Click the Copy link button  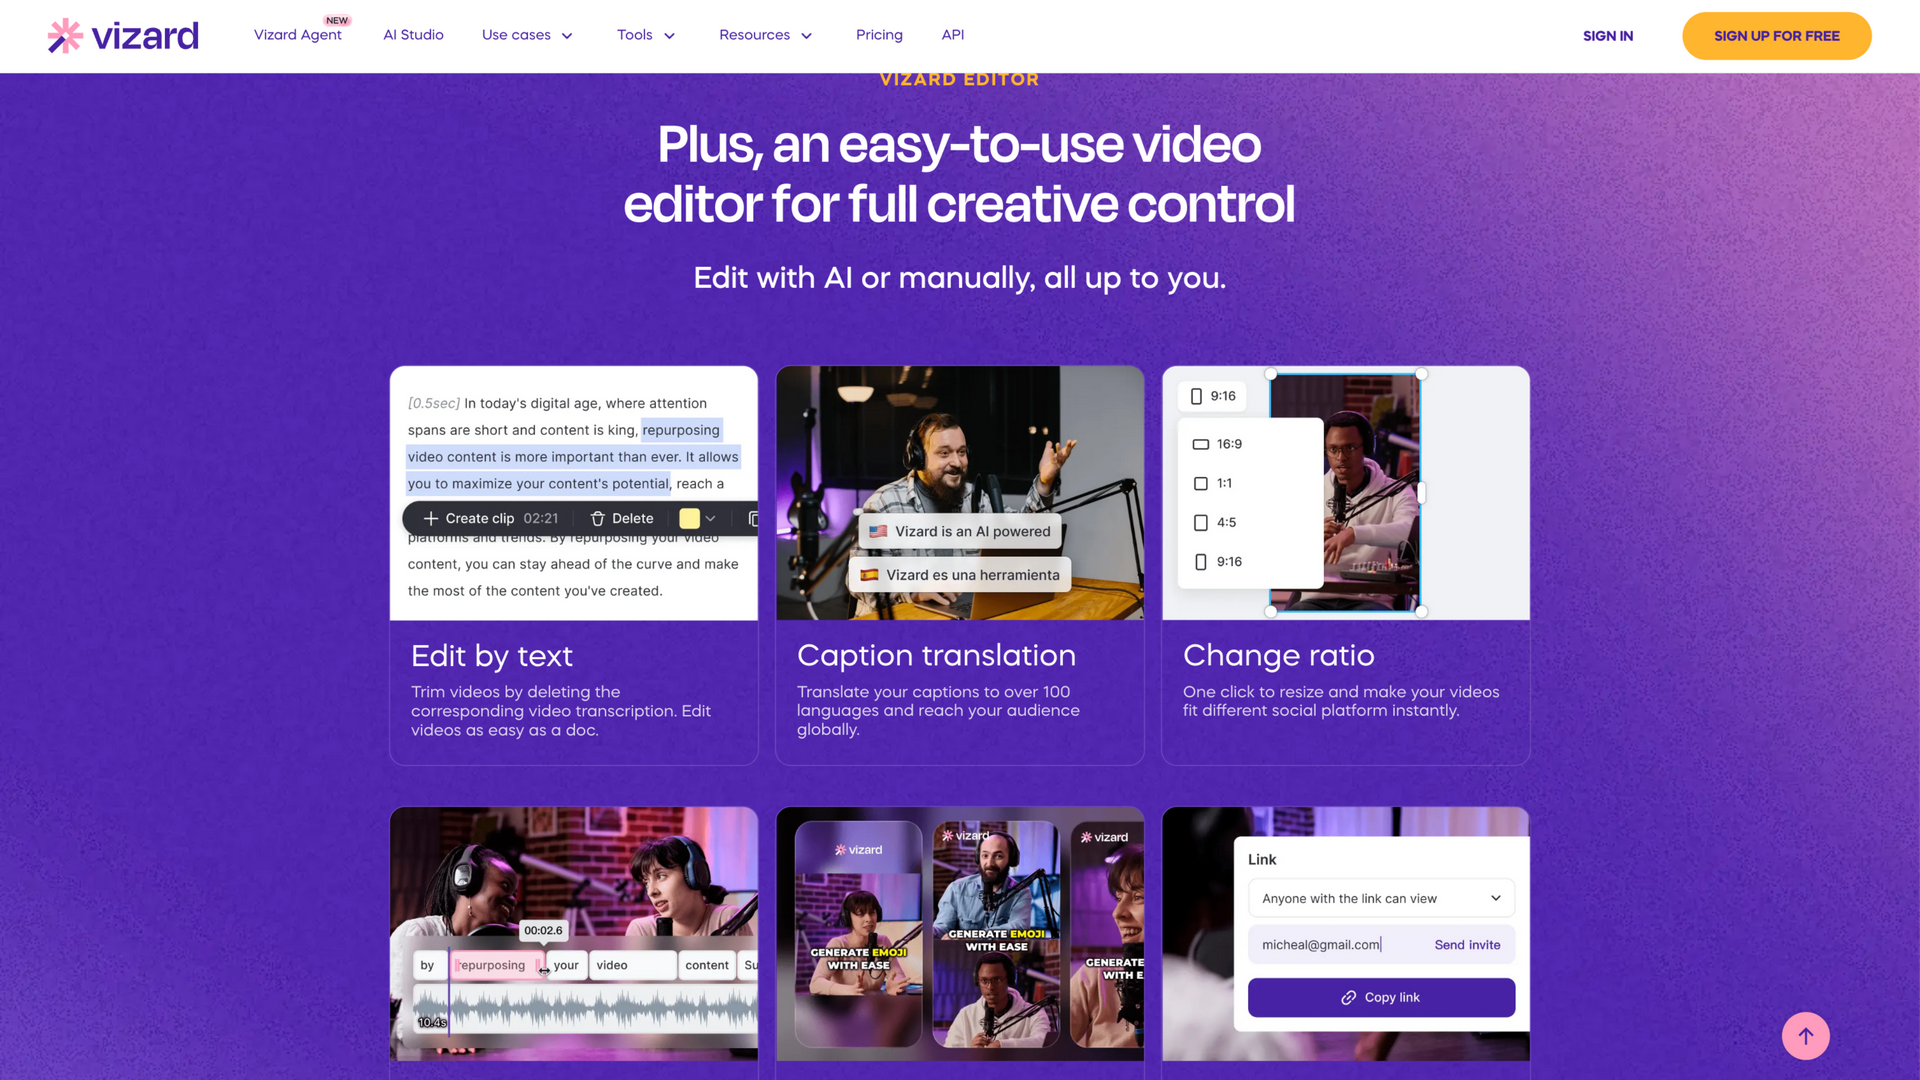1381,997
